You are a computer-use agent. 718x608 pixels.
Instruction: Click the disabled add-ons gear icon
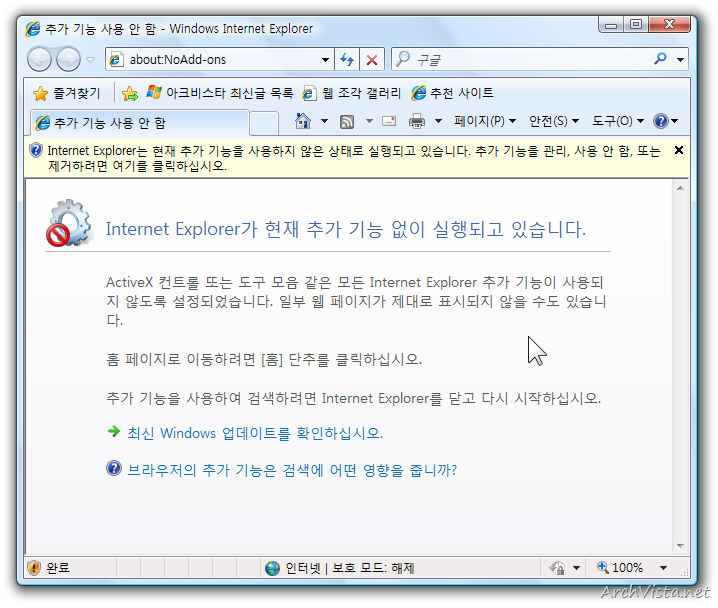pyautogui.click(x=69, y=223)
